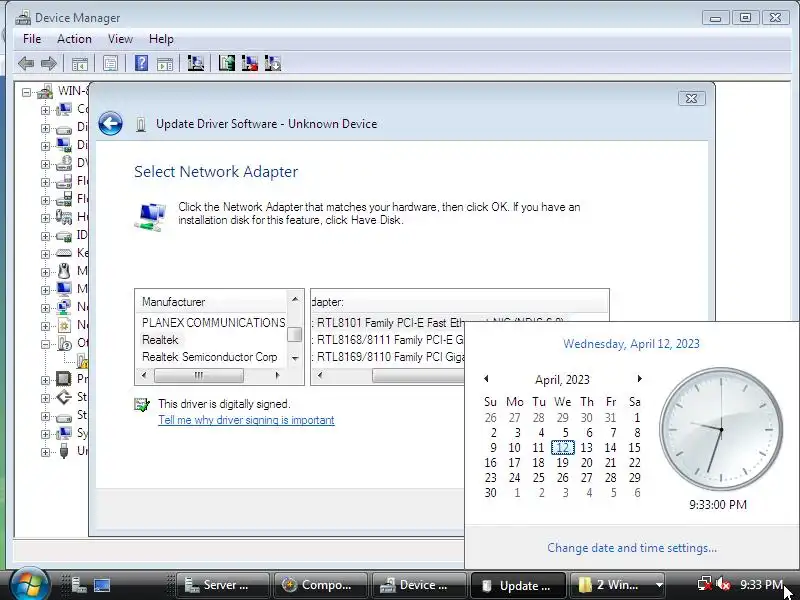800x600 pixels.
Task: Select Realtek Semiconductor Corp manufacturer
Action: click(210, 357)
